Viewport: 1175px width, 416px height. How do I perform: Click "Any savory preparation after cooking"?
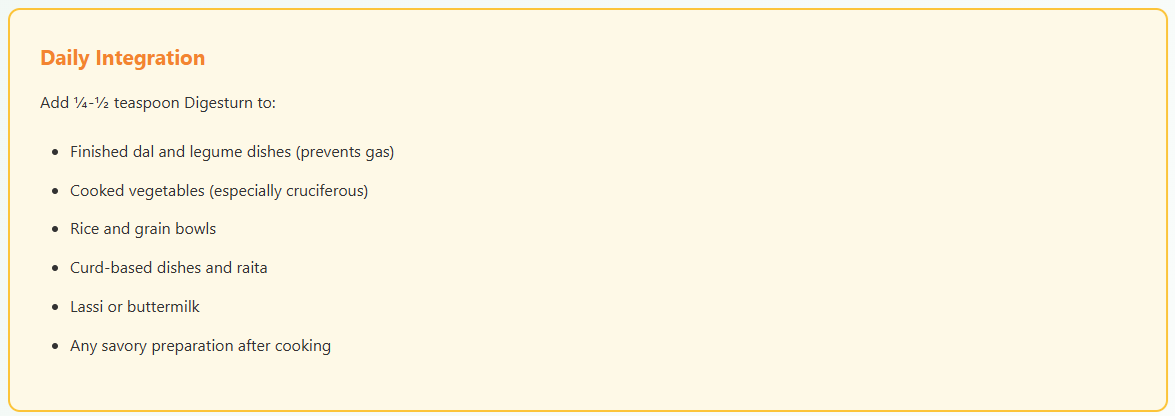tap(200, 346)
